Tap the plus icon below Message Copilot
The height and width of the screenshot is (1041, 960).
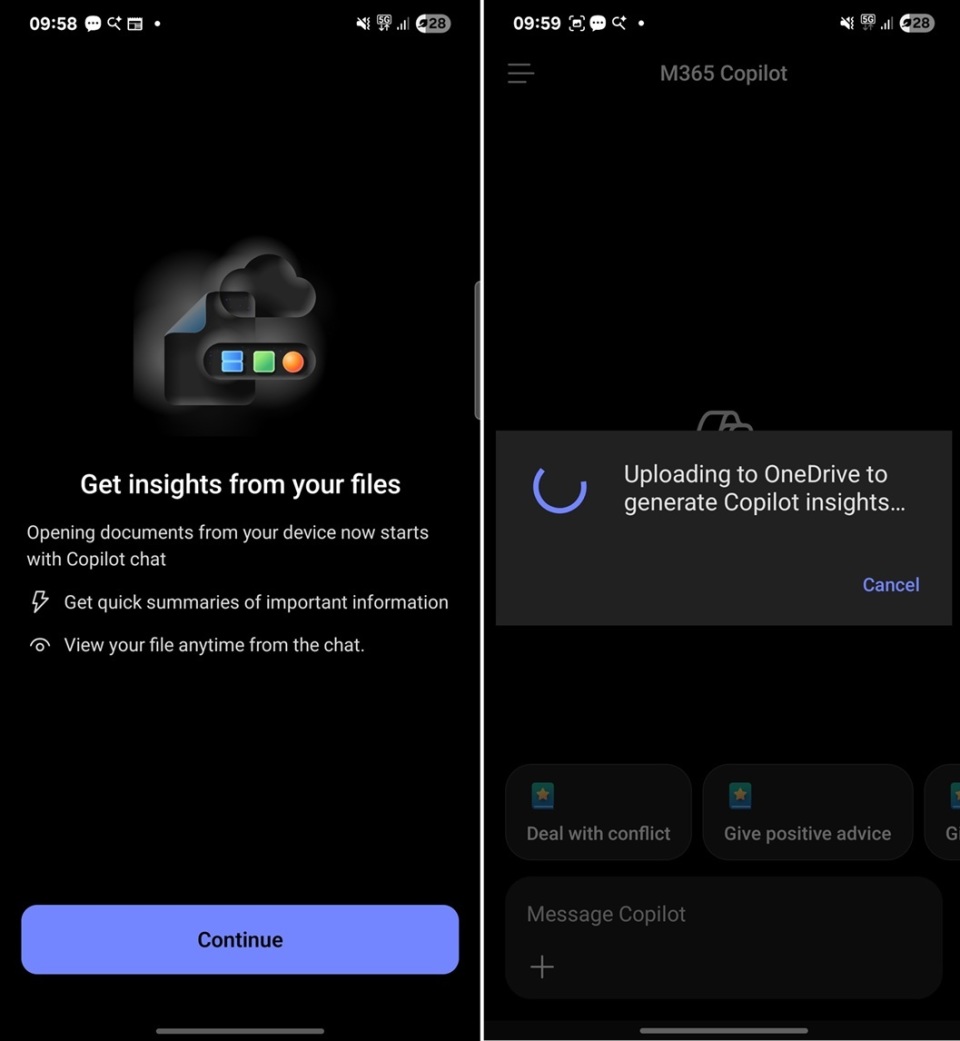(542, 967)
